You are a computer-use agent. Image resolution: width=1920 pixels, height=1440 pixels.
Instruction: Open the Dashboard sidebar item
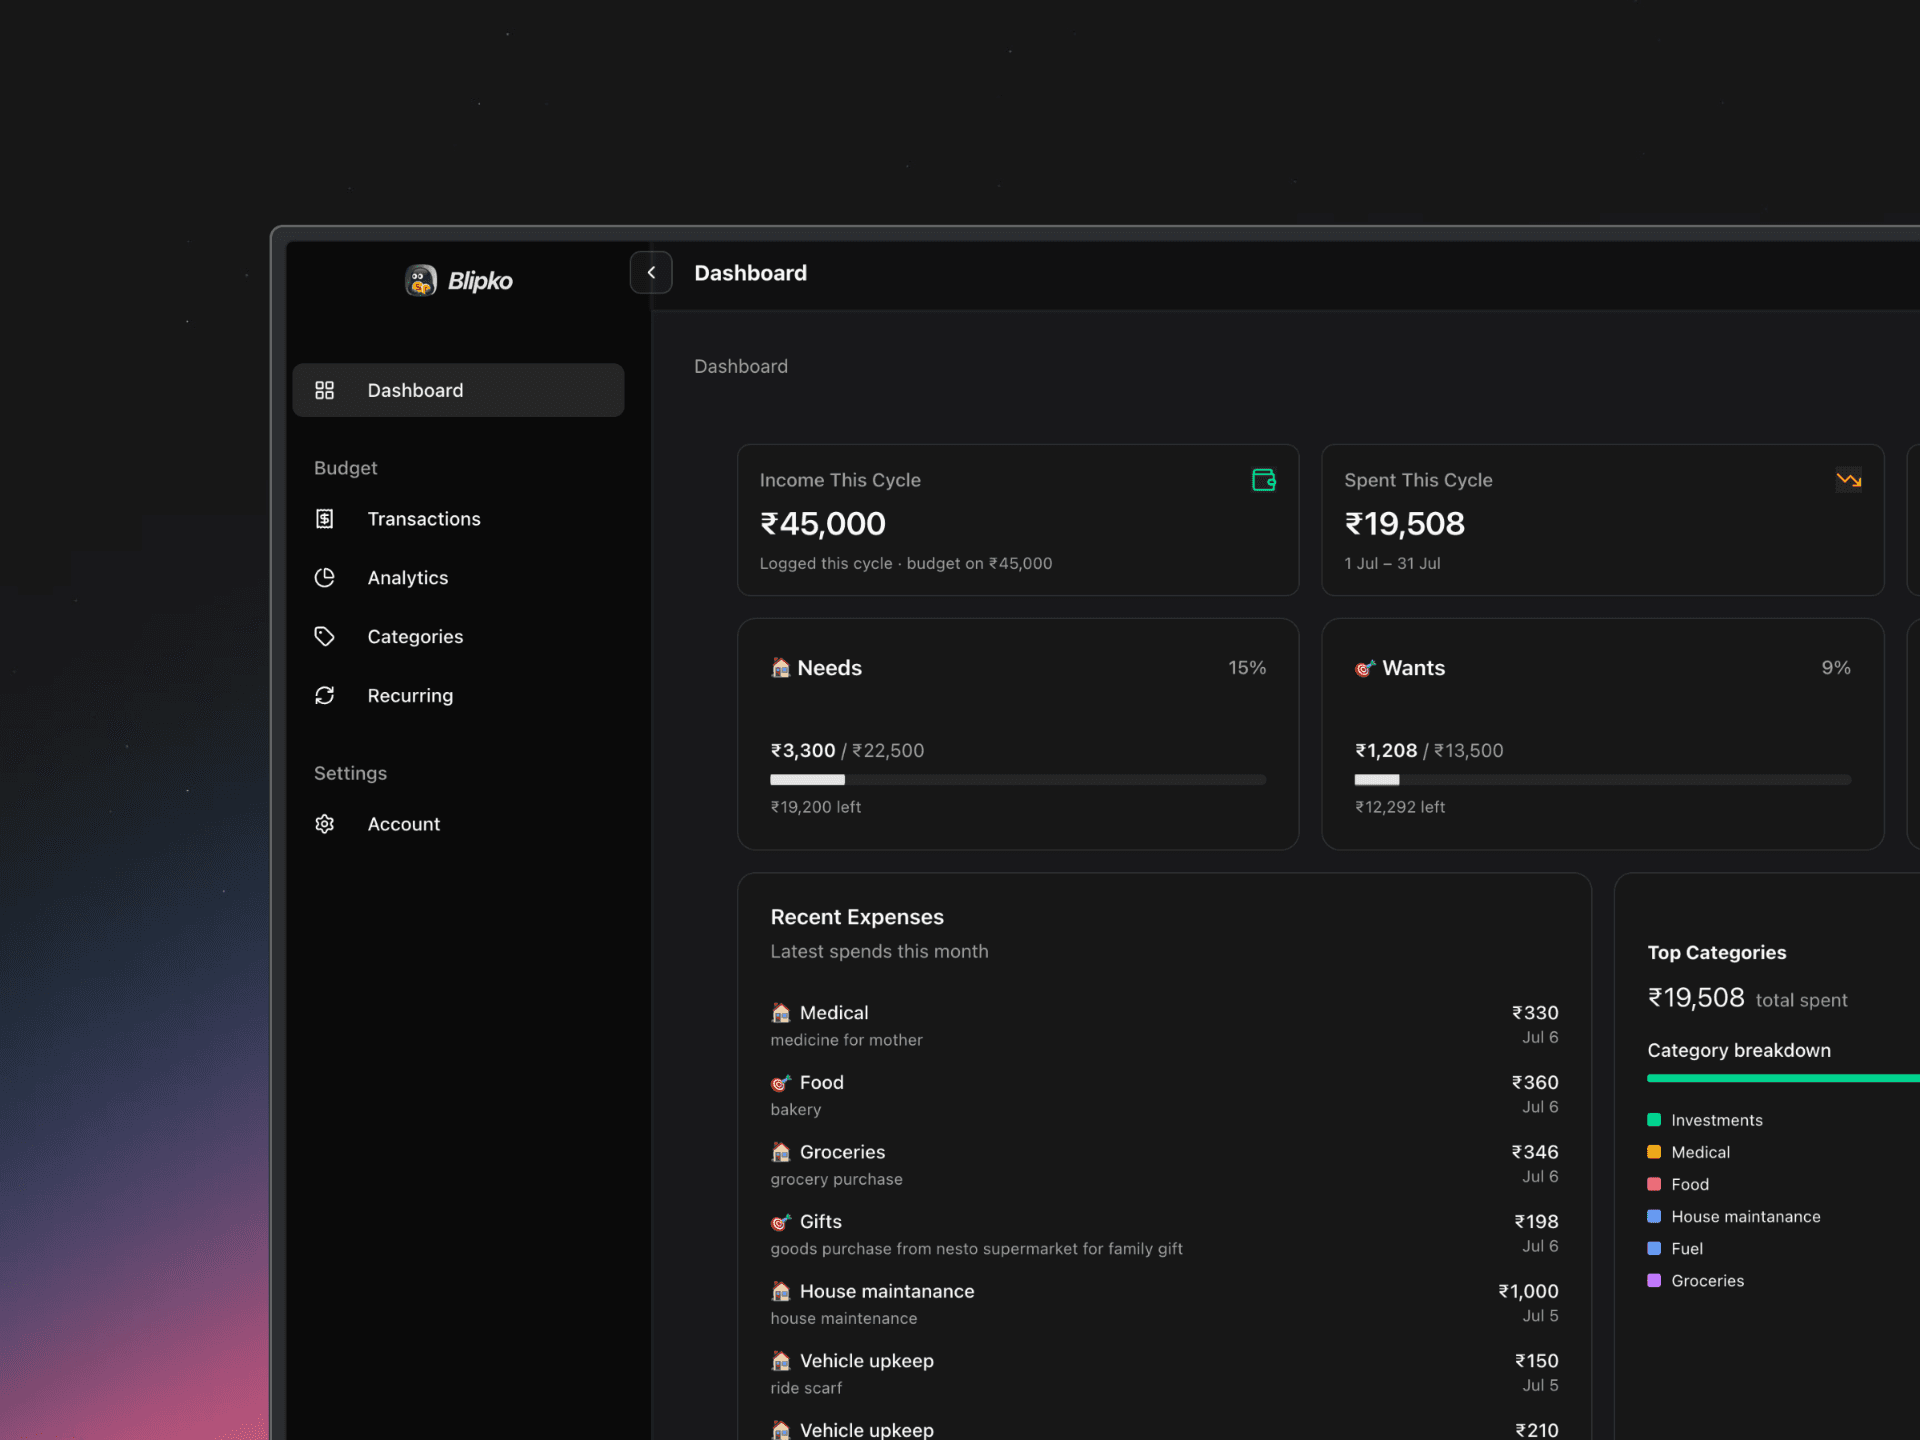[x=458, y=390]
